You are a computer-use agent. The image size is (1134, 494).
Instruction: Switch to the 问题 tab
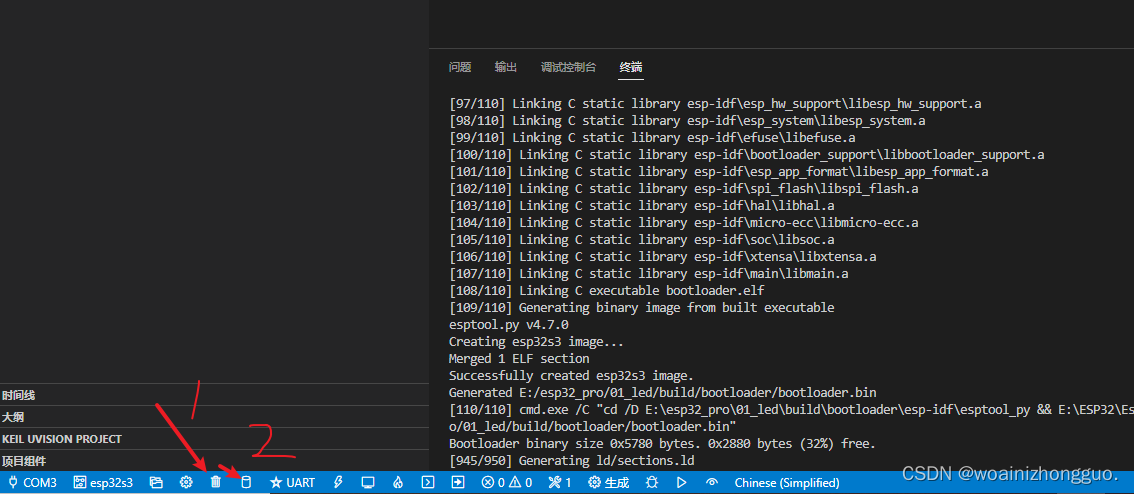pos(460,67)
